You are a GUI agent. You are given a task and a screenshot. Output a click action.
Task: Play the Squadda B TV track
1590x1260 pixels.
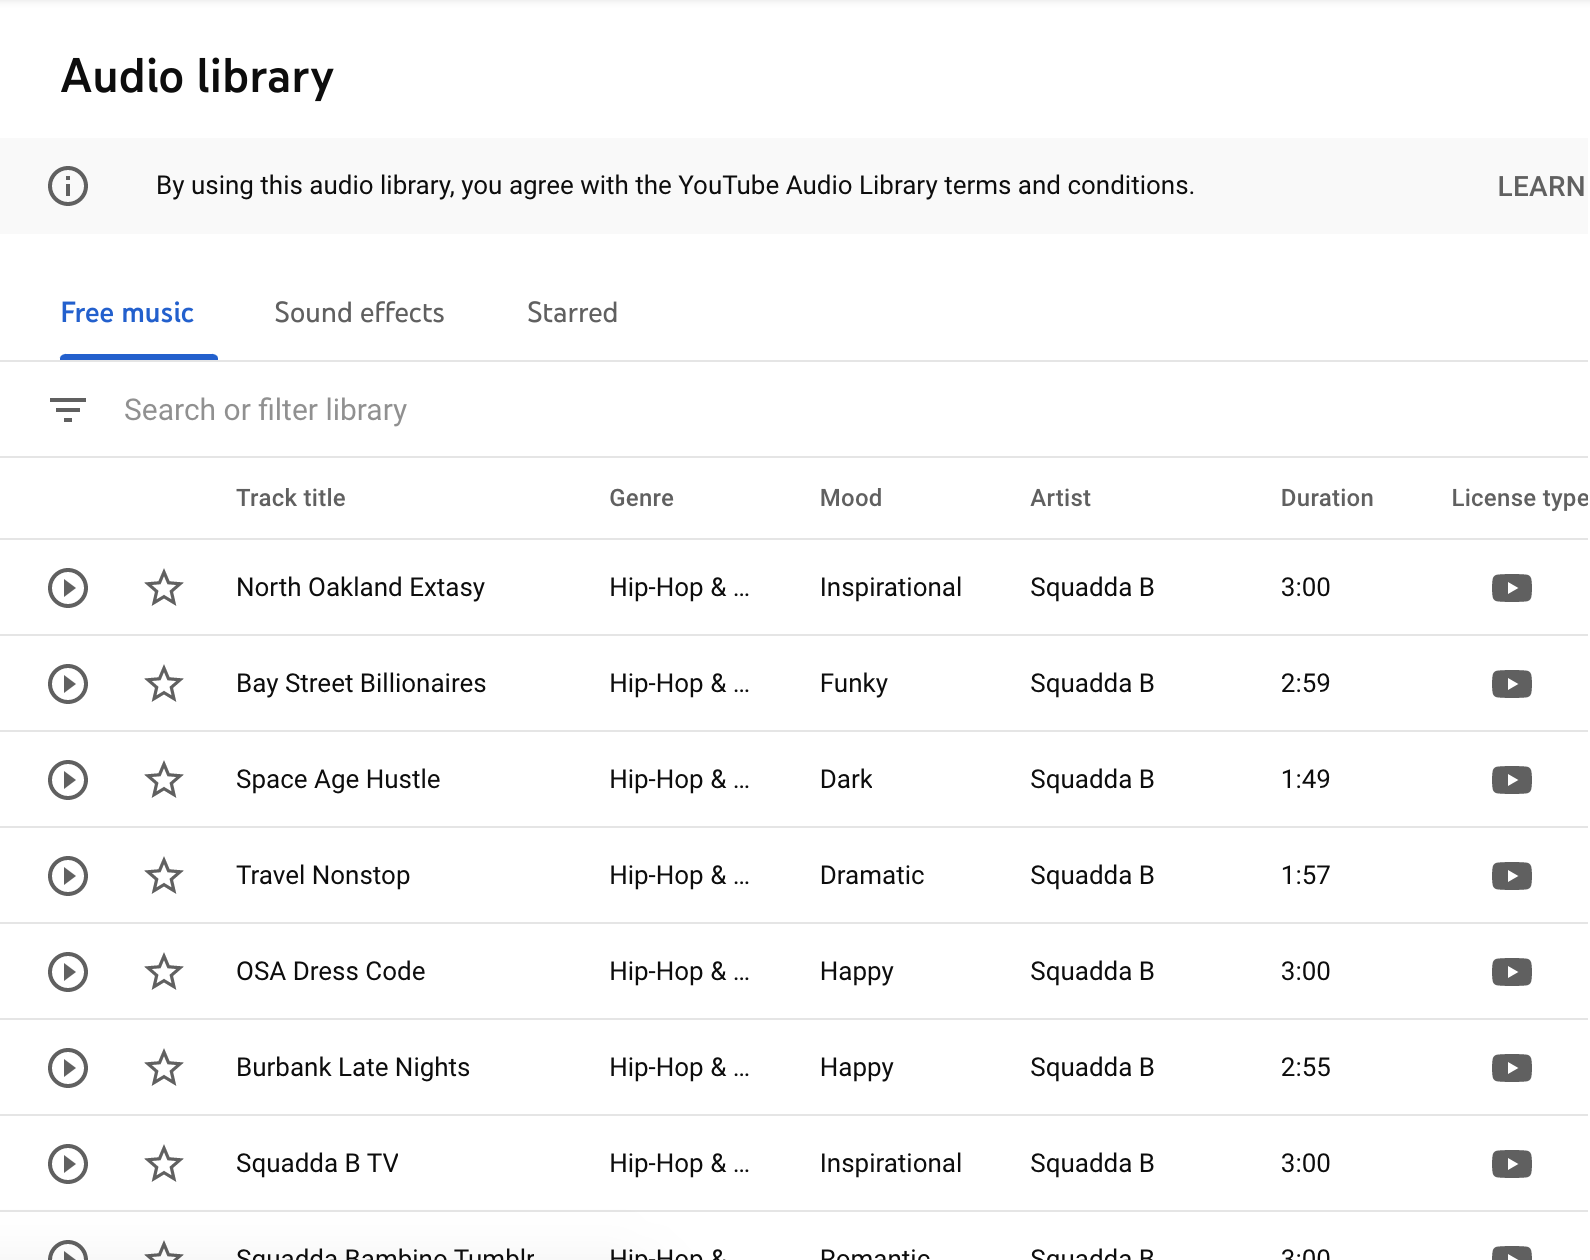tap(68, 1164)
